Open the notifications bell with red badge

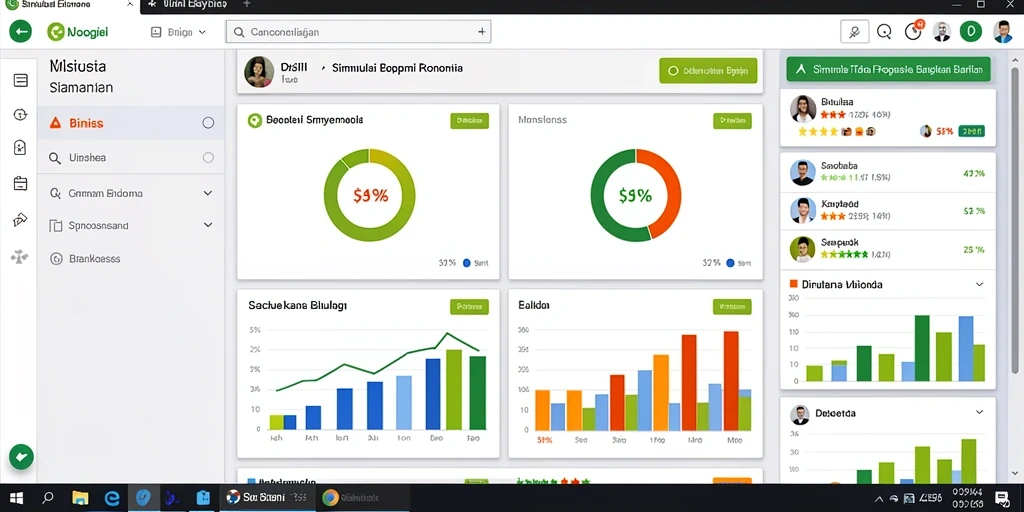914,30
